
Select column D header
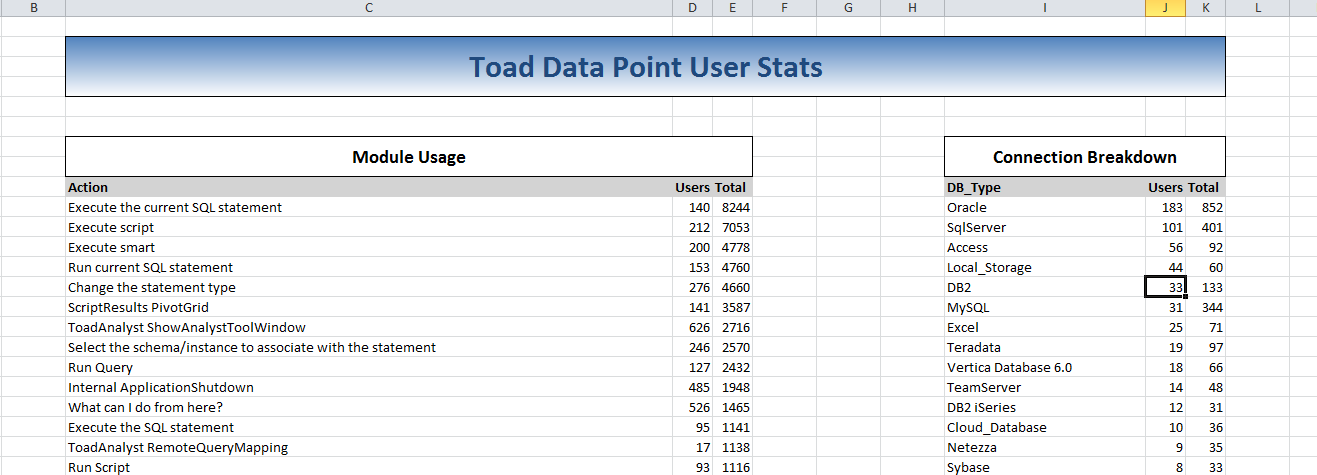point(692,8)
